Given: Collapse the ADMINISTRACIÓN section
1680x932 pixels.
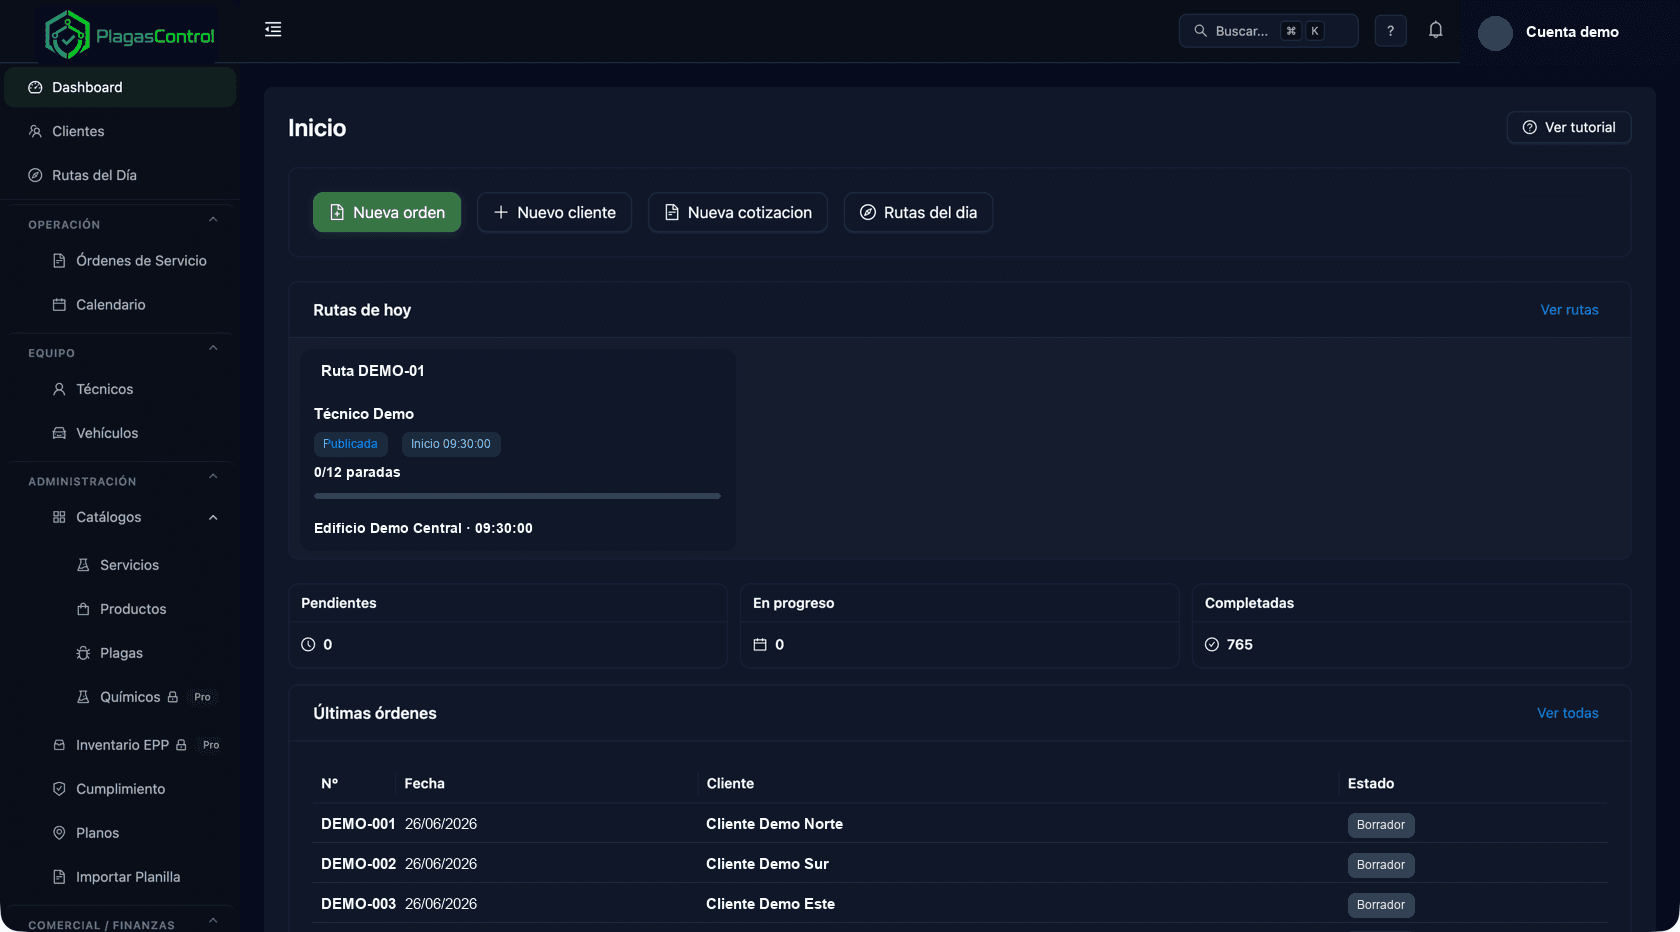Looking at the screenshot, I should (x=213, y=477).
